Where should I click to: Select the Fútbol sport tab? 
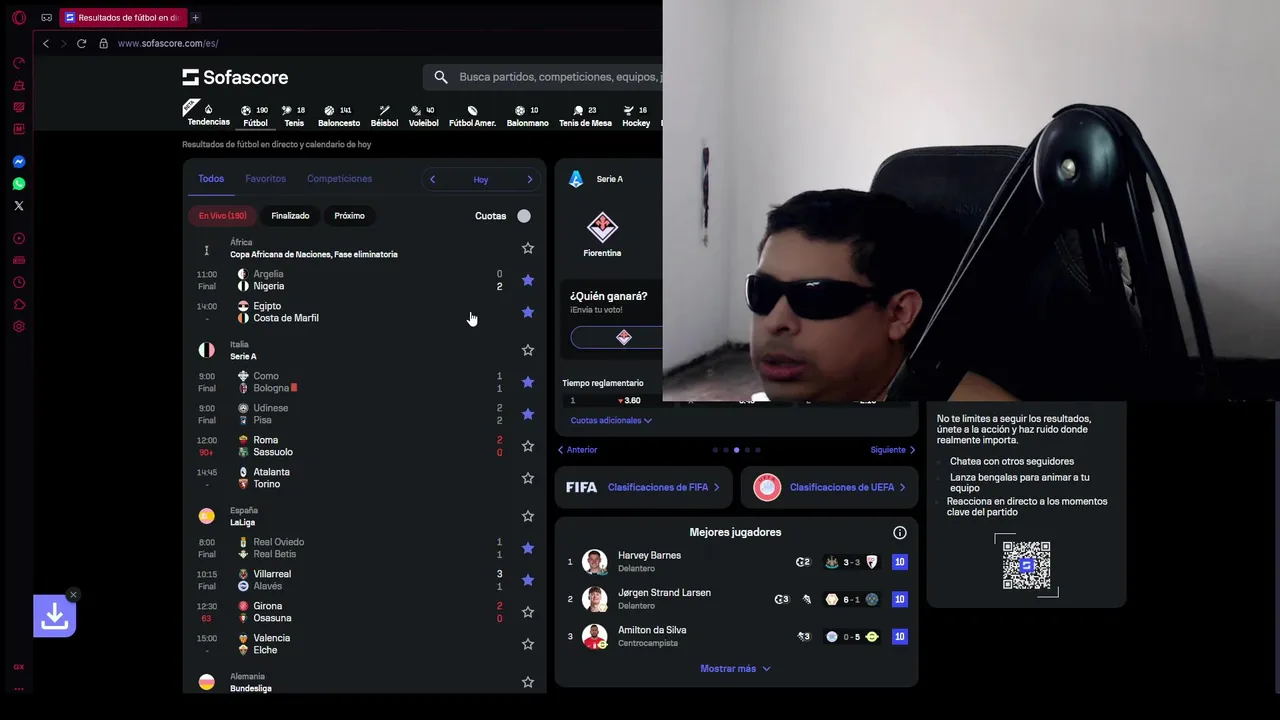coord(255,116)
